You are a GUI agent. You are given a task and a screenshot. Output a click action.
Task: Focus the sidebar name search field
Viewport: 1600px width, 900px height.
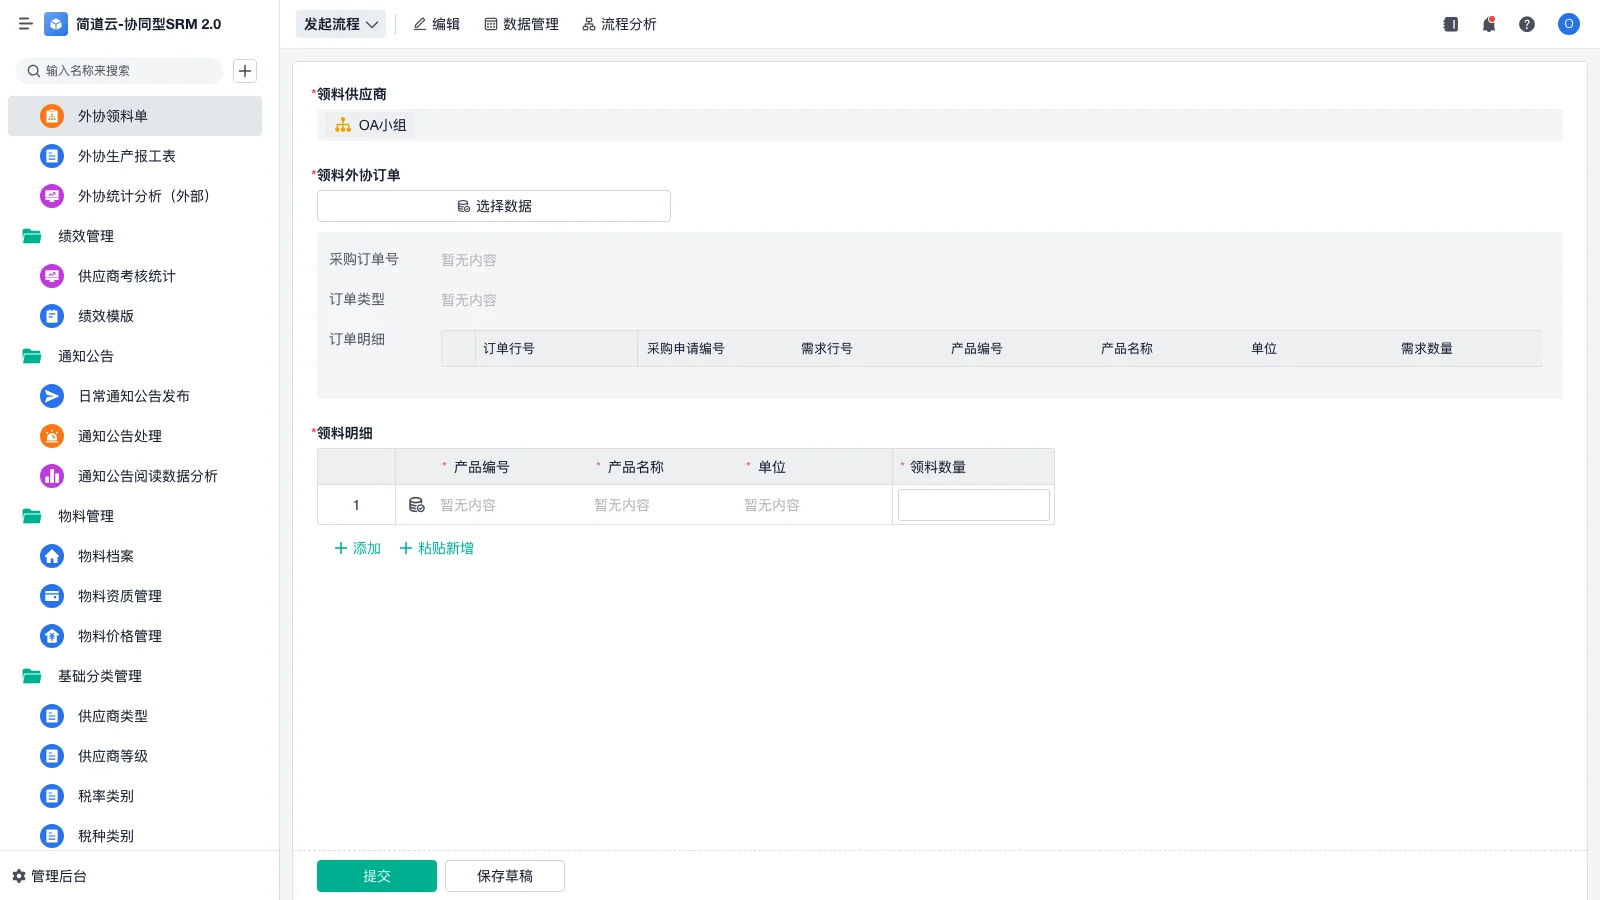[x=120, y=71]
